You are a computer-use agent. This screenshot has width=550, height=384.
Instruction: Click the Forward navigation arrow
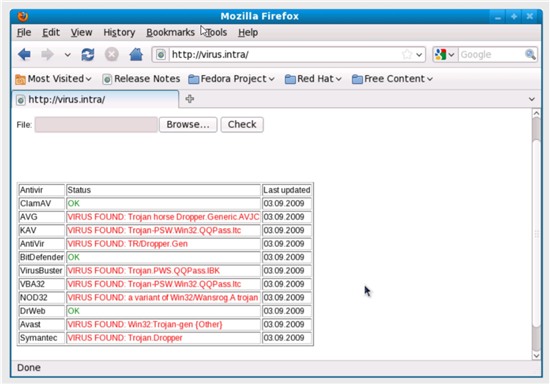48,55
